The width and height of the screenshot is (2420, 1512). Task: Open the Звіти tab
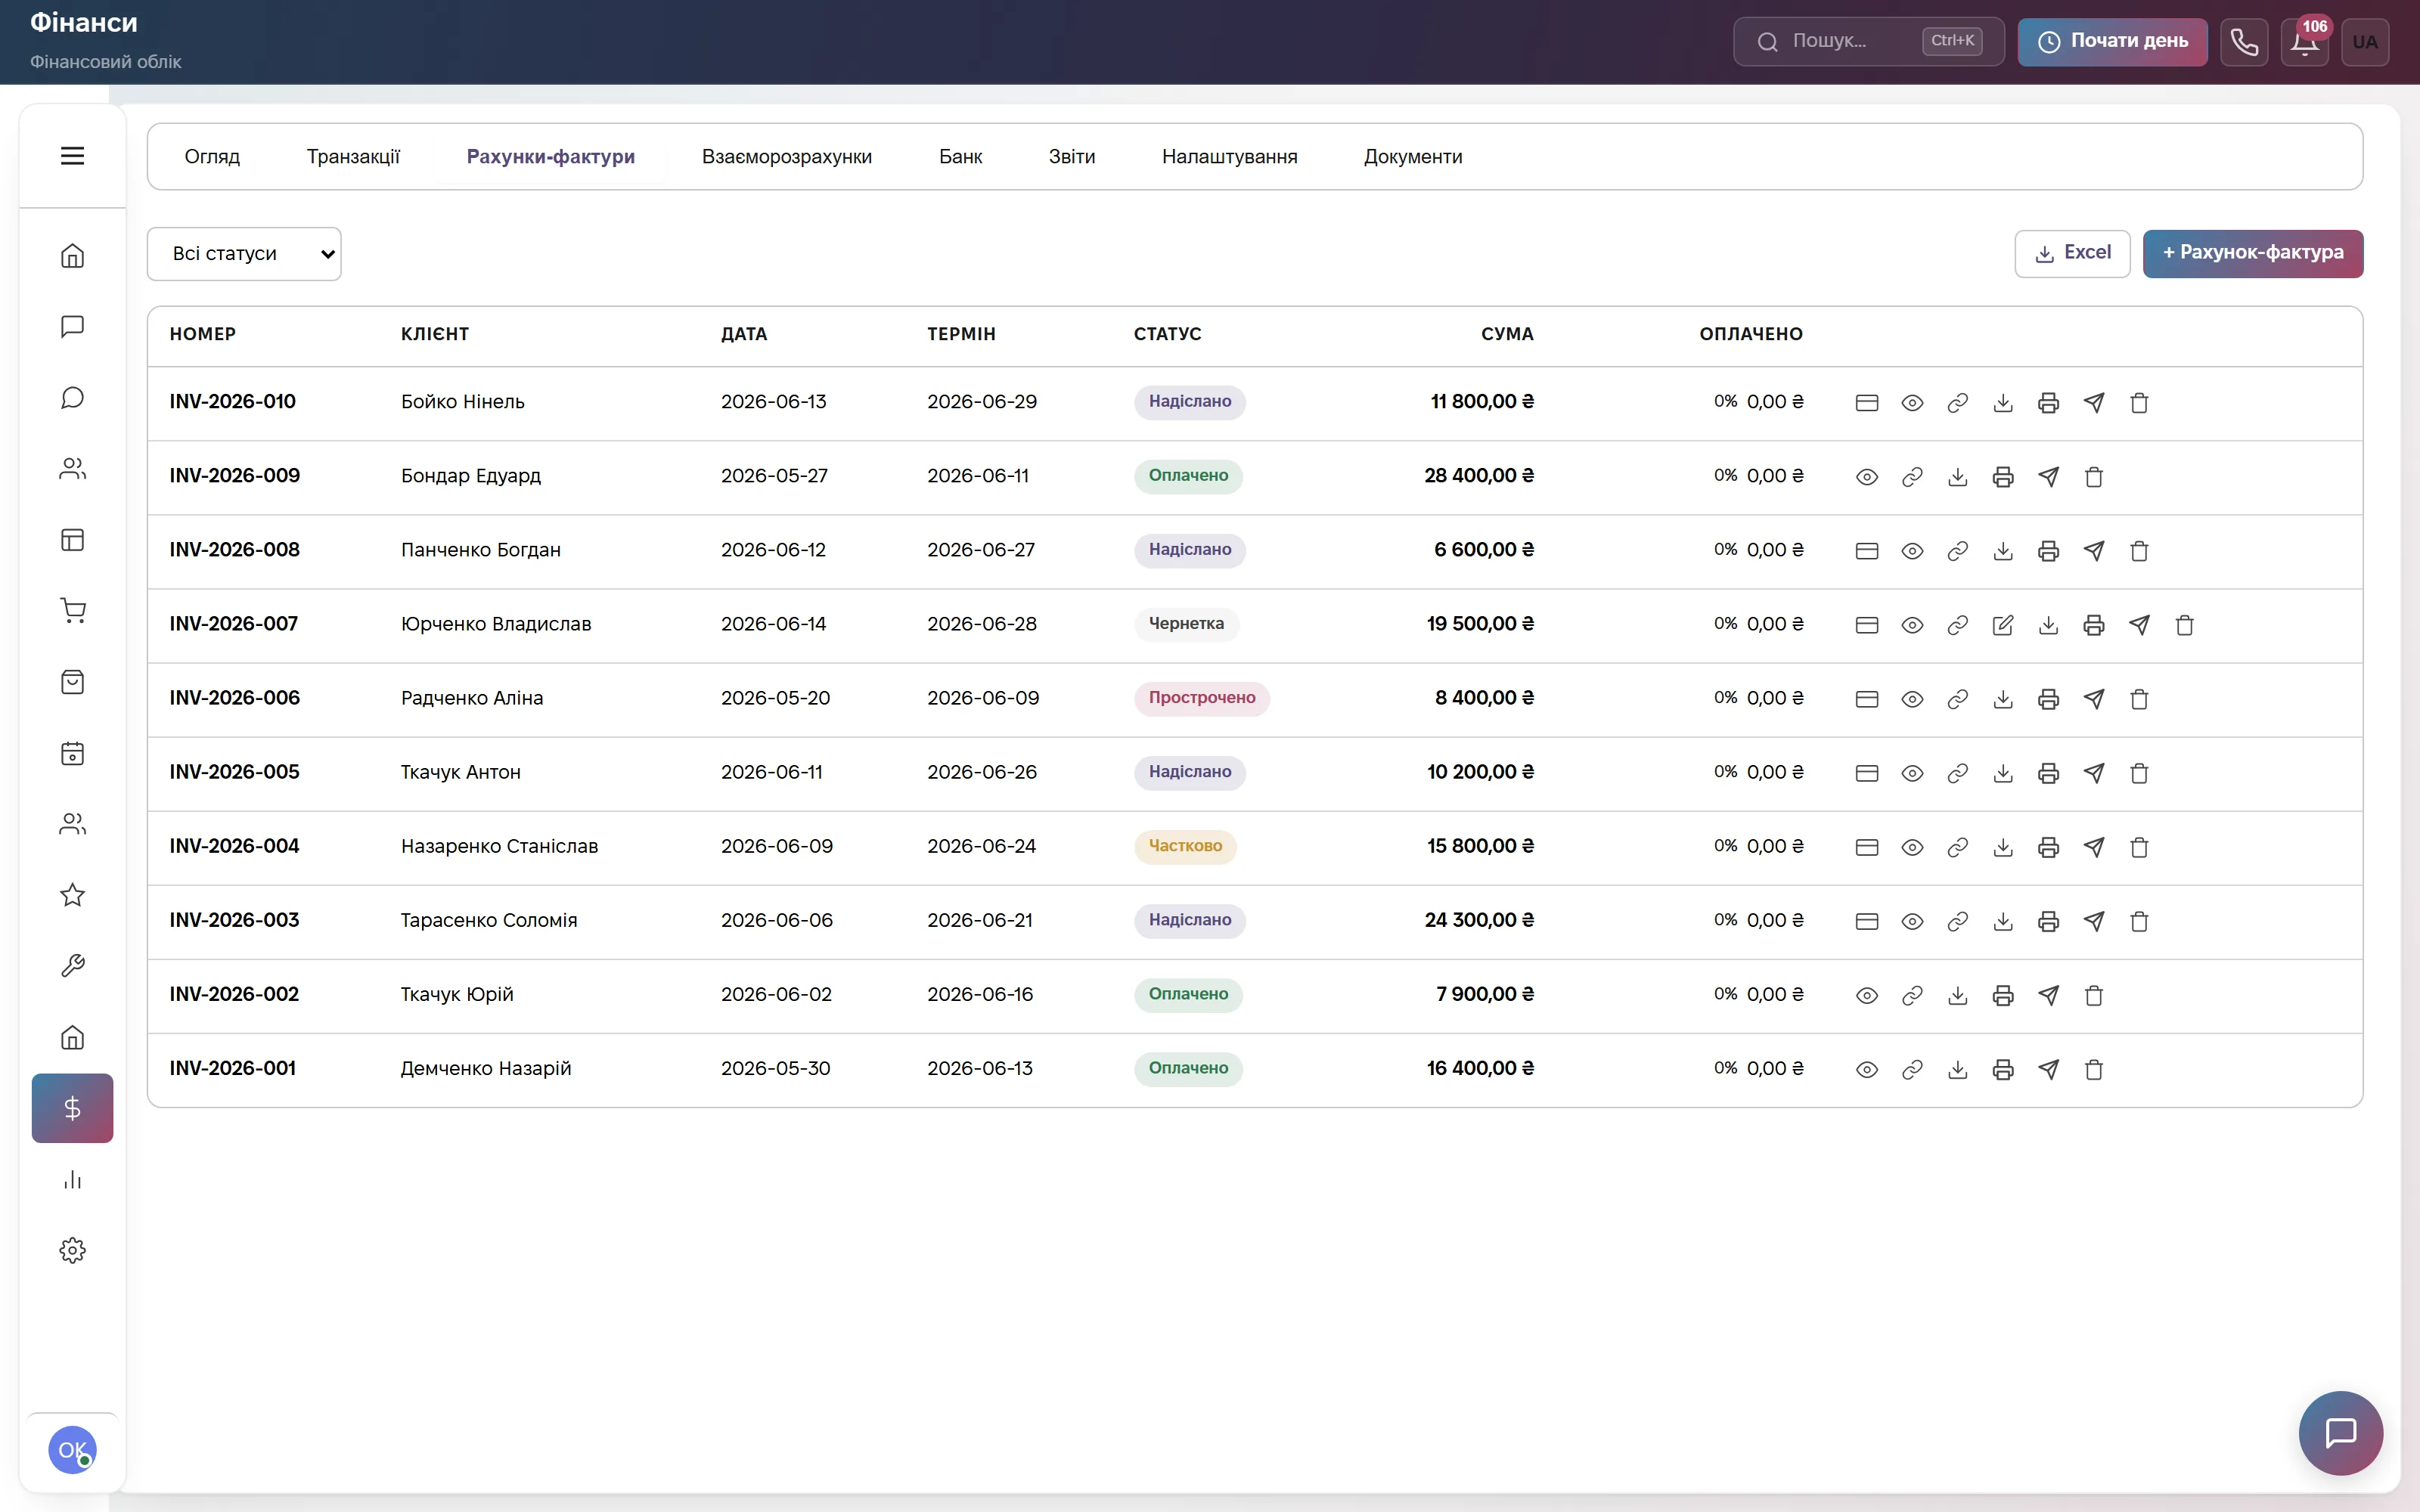(1071, 157)
